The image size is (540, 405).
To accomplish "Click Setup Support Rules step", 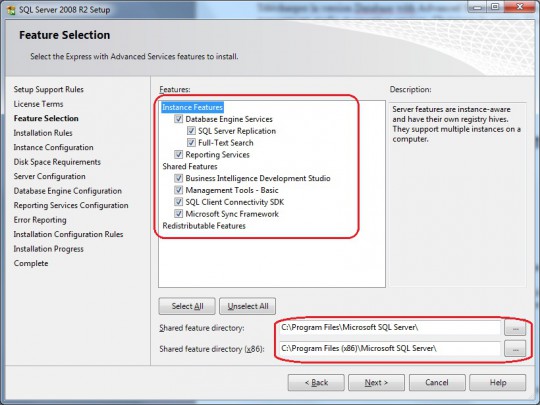I will (x=49, y=90).
